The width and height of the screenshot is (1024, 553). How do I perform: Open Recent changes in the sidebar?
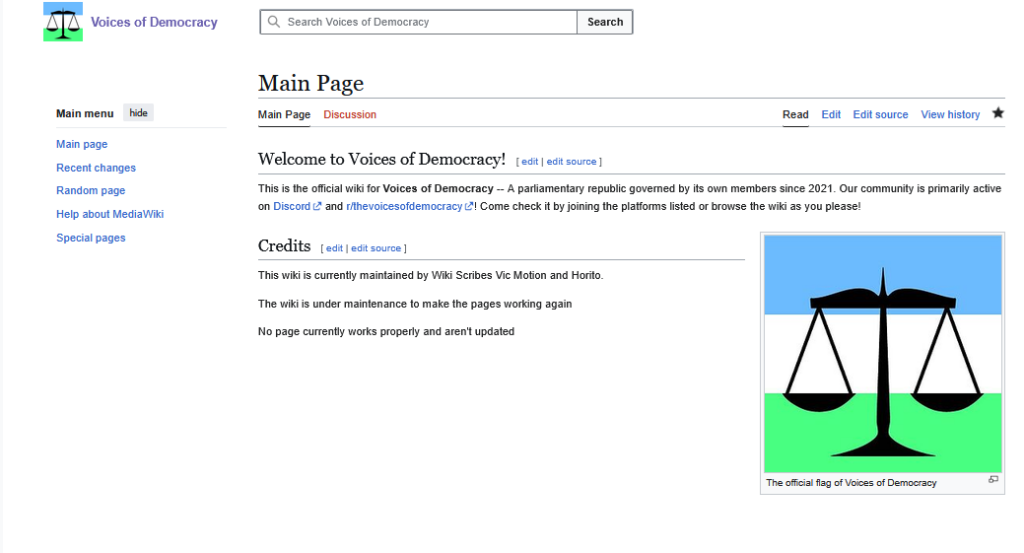pos(96,168)
